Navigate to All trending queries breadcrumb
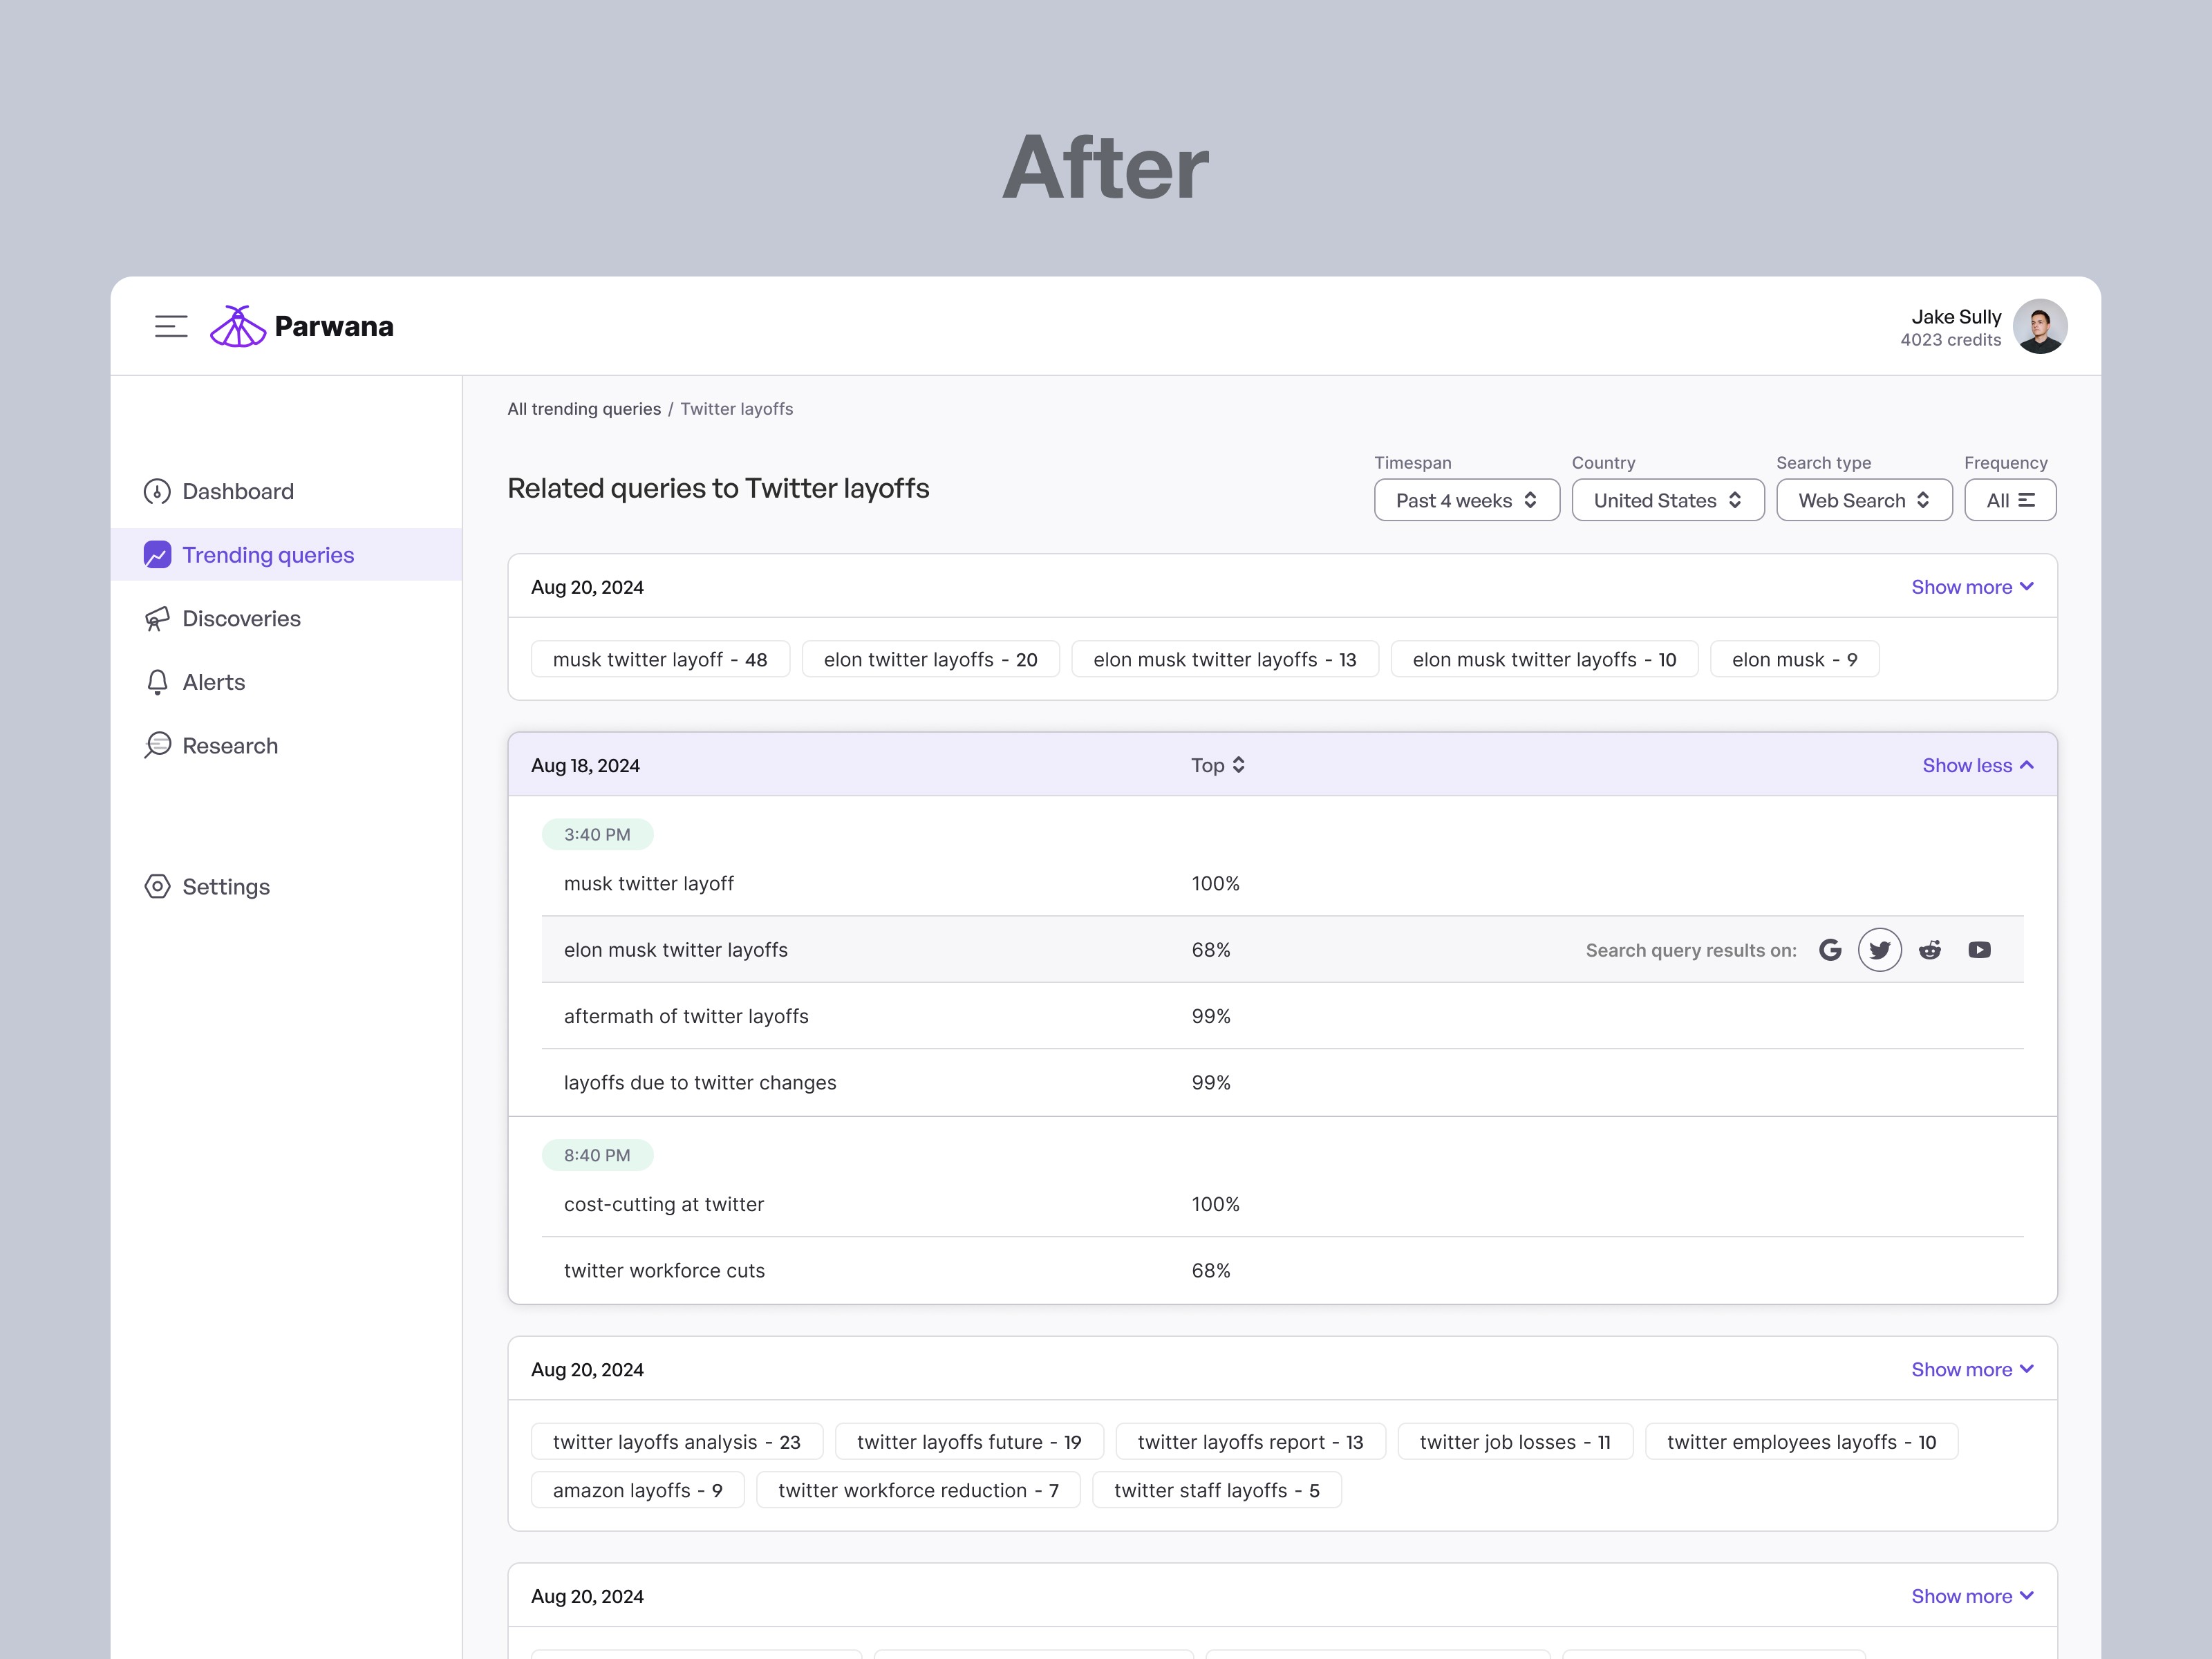The height and width of the screenshot is (1659, 2212). tap(583, 408)
